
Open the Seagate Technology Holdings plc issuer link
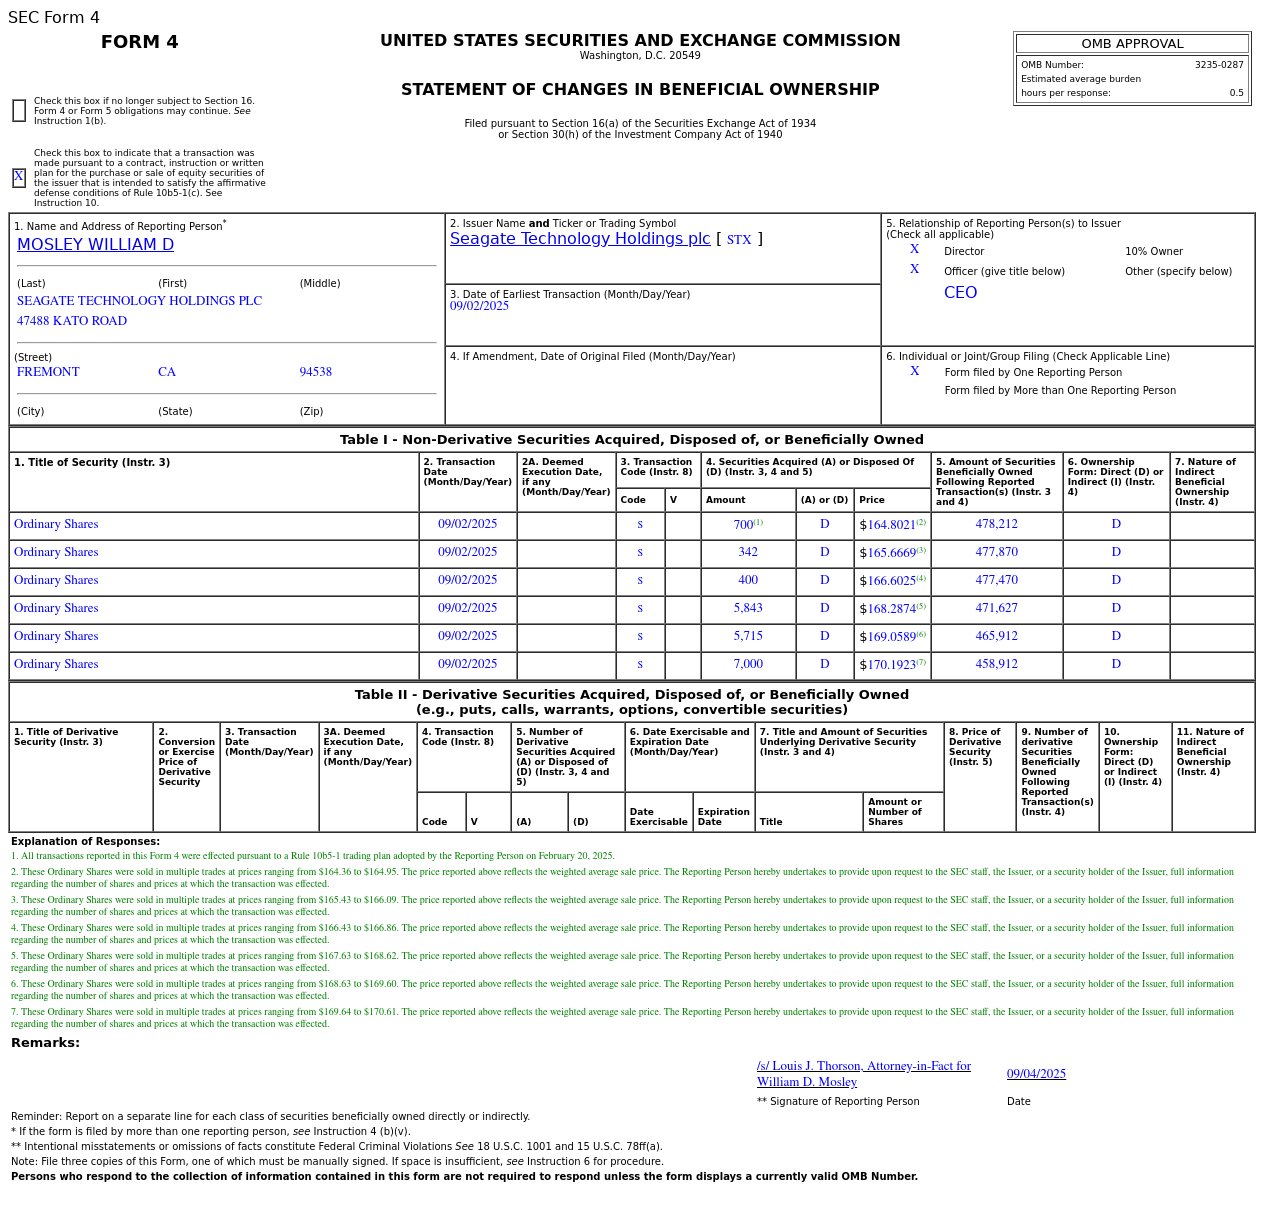click(x=580, y=239)
